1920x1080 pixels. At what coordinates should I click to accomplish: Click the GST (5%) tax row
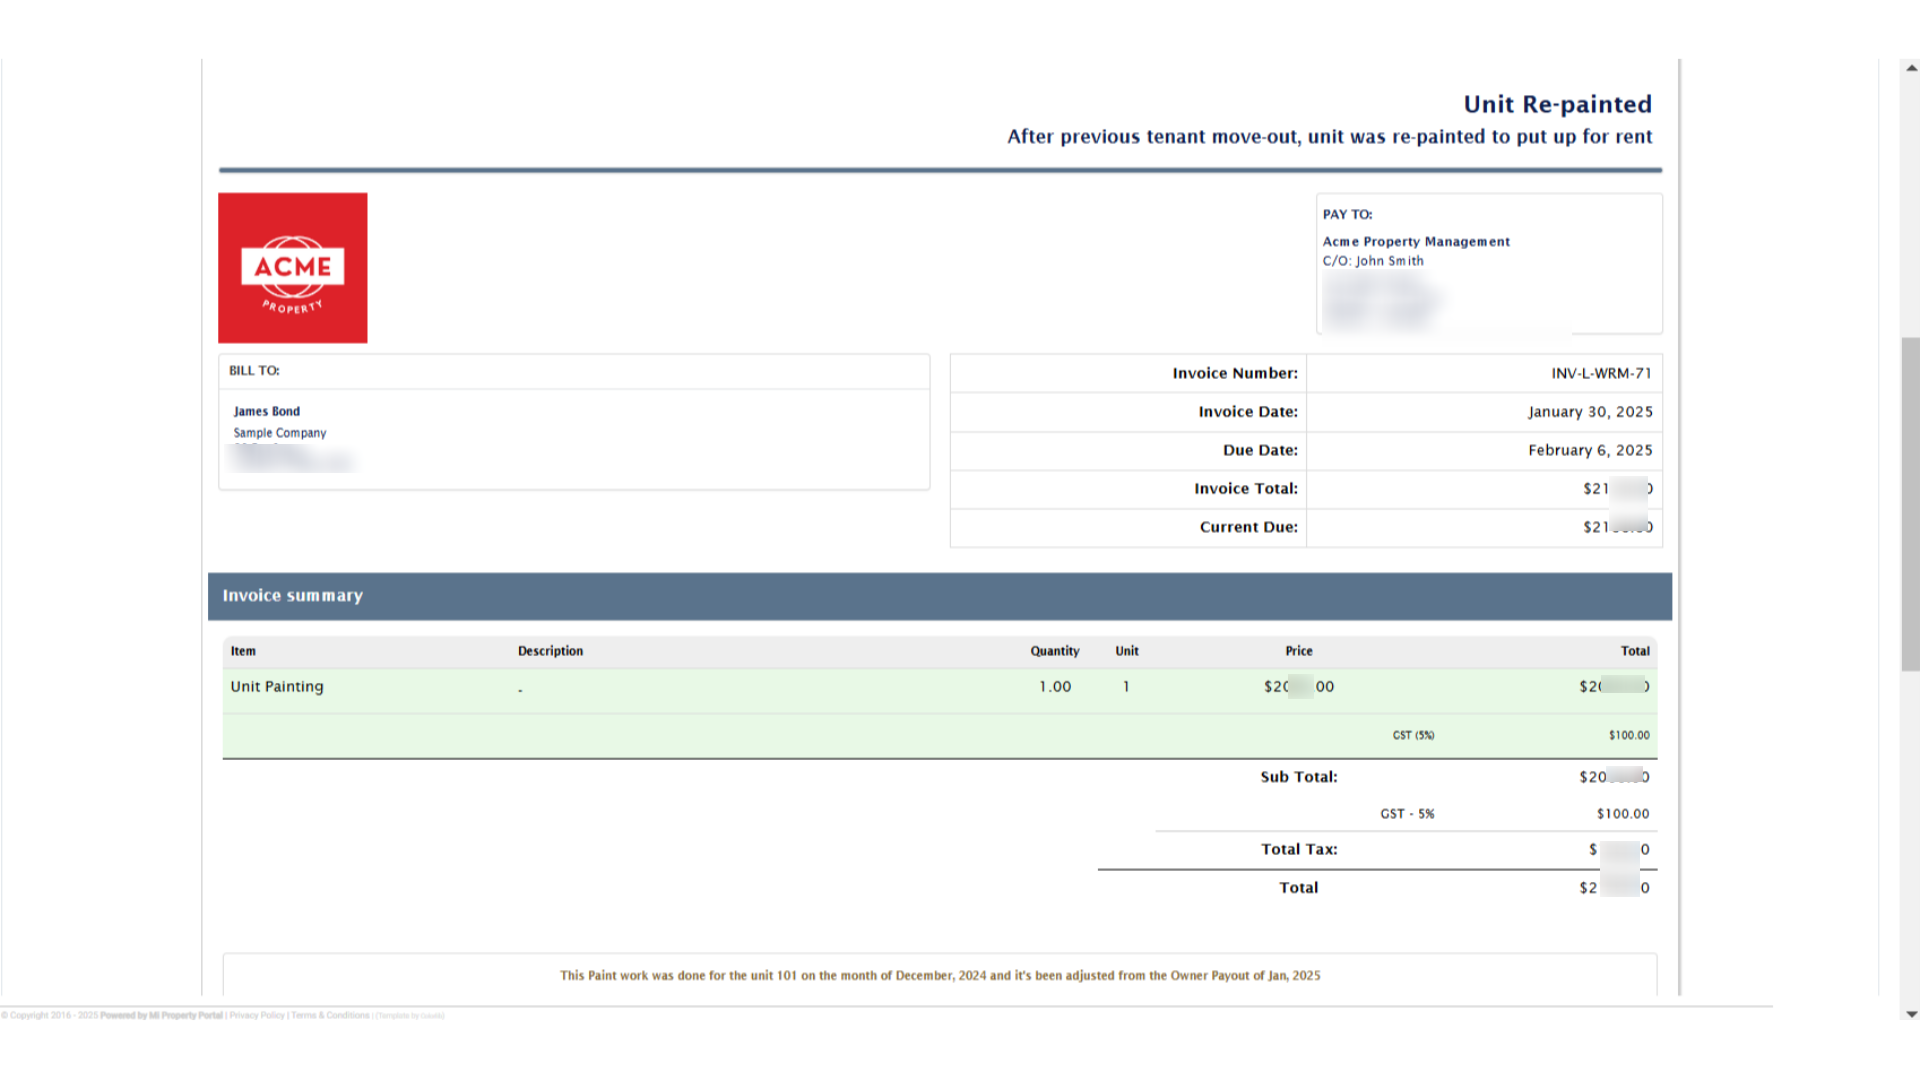click(x=1413, y=734)
